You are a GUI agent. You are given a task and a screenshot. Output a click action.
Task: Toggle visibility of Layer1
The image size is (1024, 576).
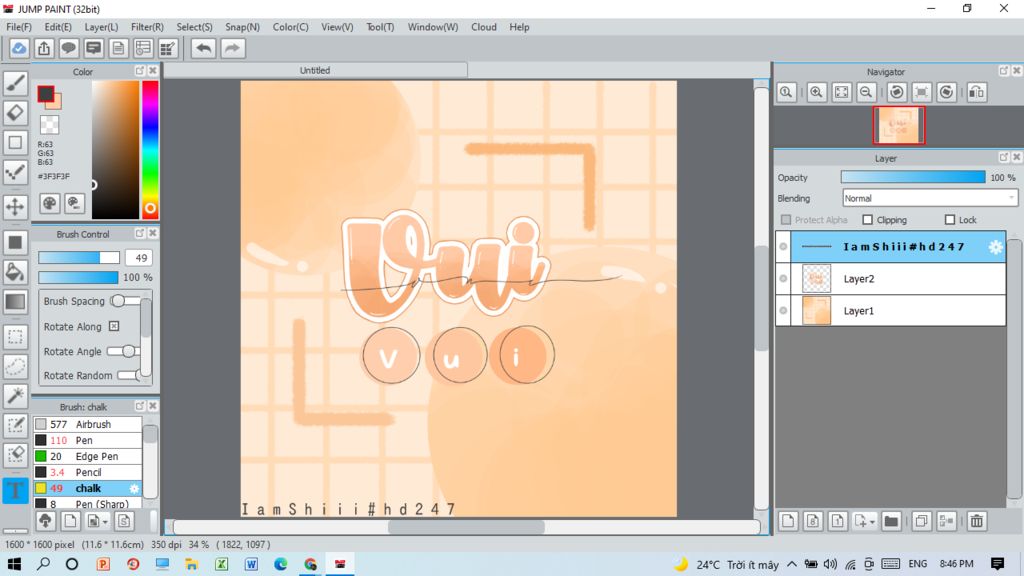click(x=783, y=311)
